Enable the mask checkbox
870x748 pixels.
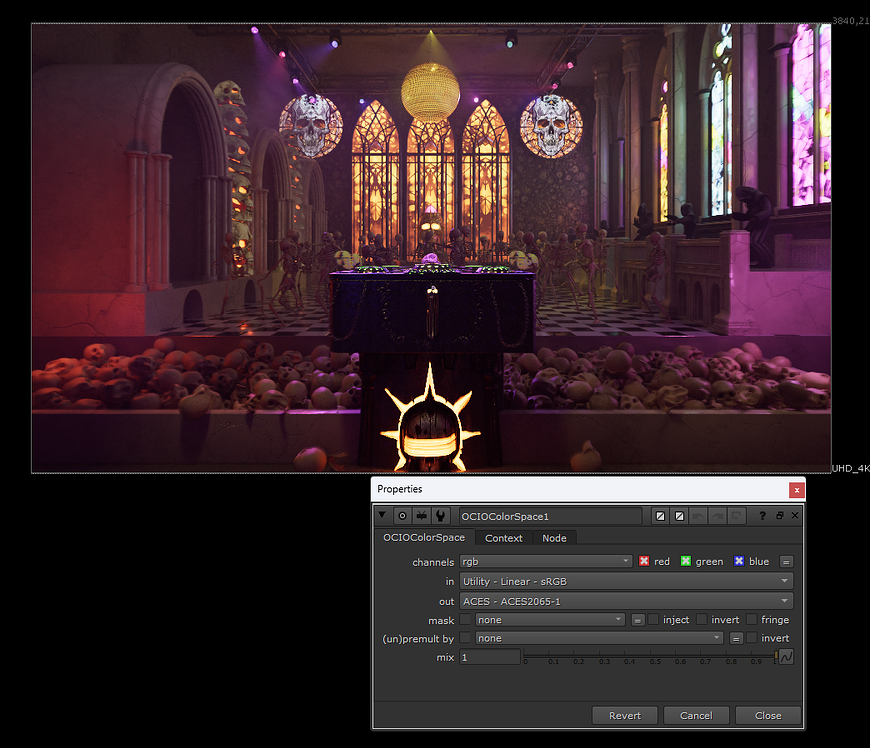click(465, 619)
